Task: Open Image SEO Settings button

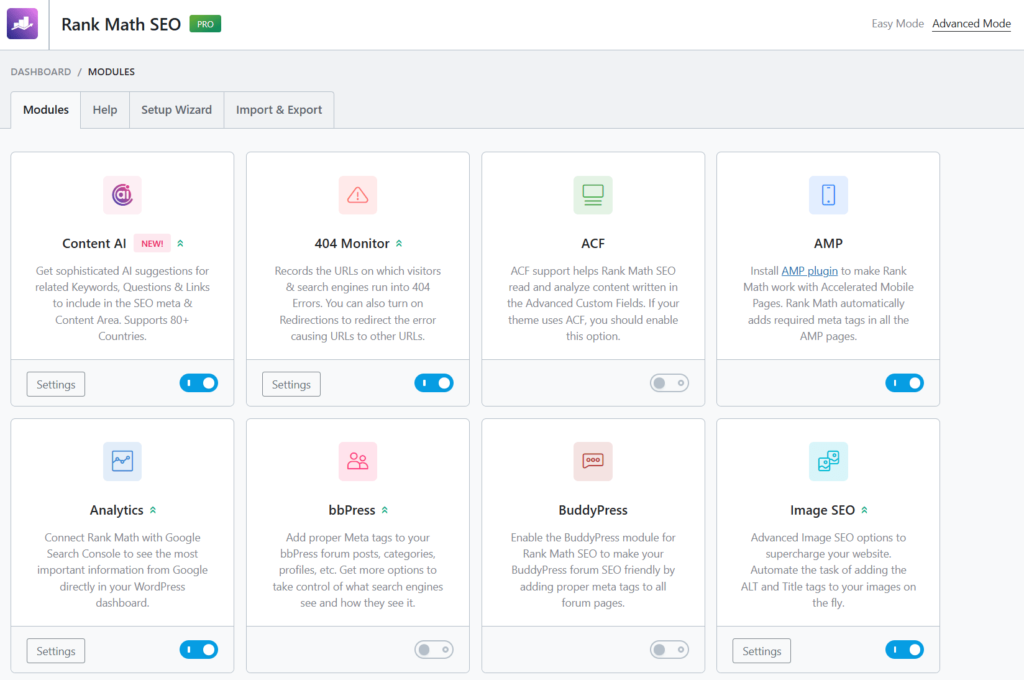Action: (x=761, y=651)
